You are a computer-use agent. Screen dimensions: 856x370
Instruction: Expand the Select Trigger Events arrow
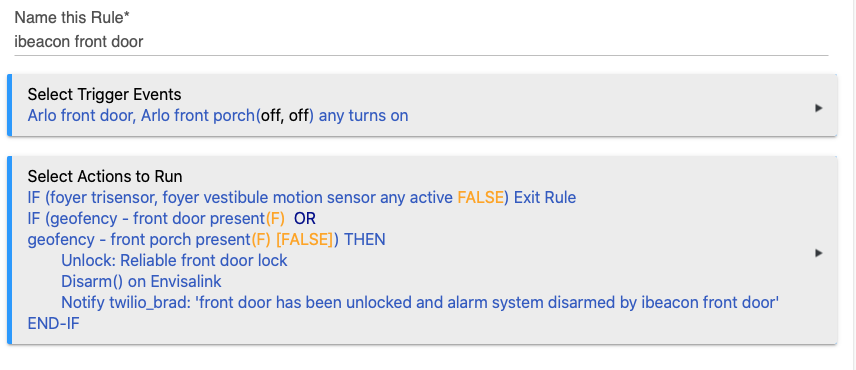pyautogui.click(x=818, y=108)
